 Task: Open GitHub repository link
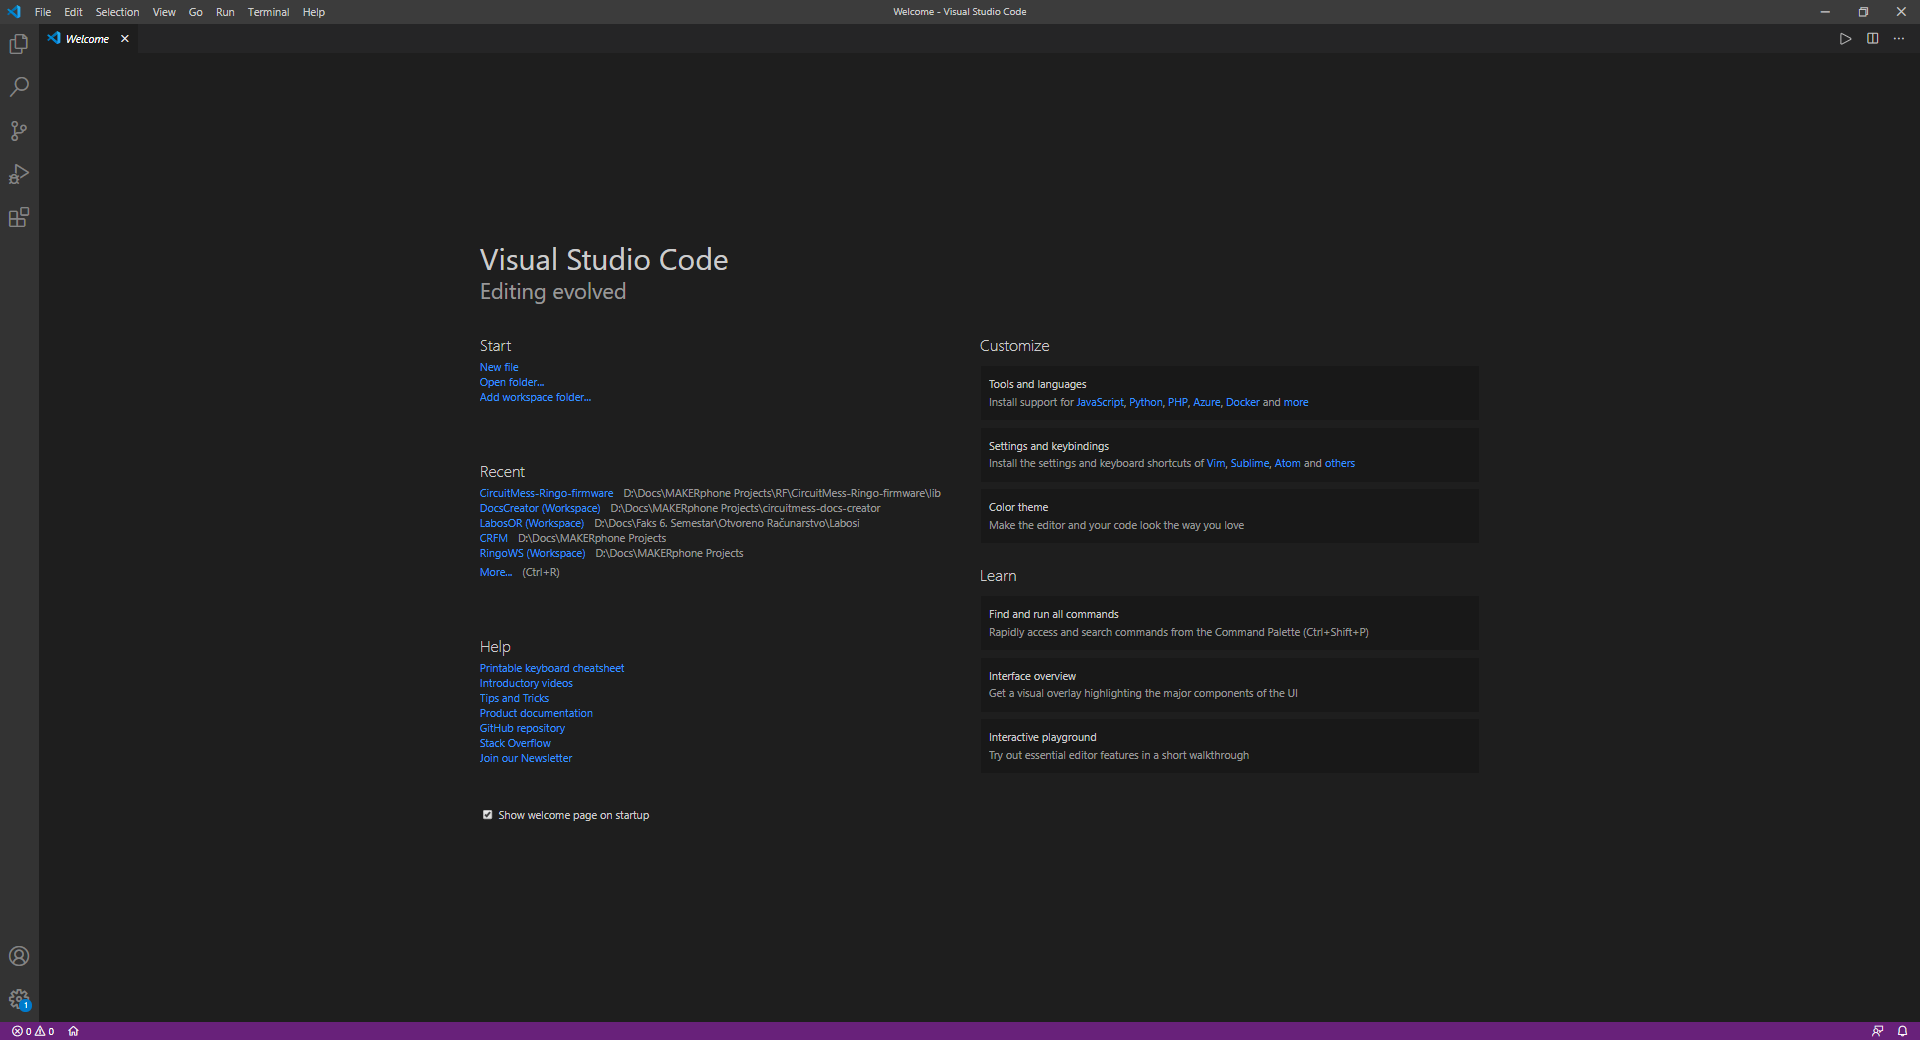(522, 728)
